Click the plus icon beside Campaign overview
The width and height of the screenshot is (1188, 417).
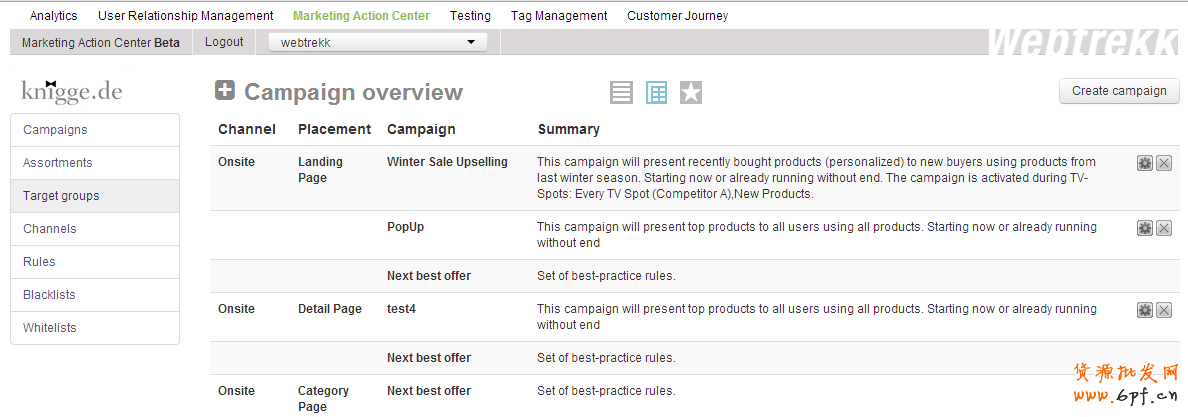click(225, 91)
